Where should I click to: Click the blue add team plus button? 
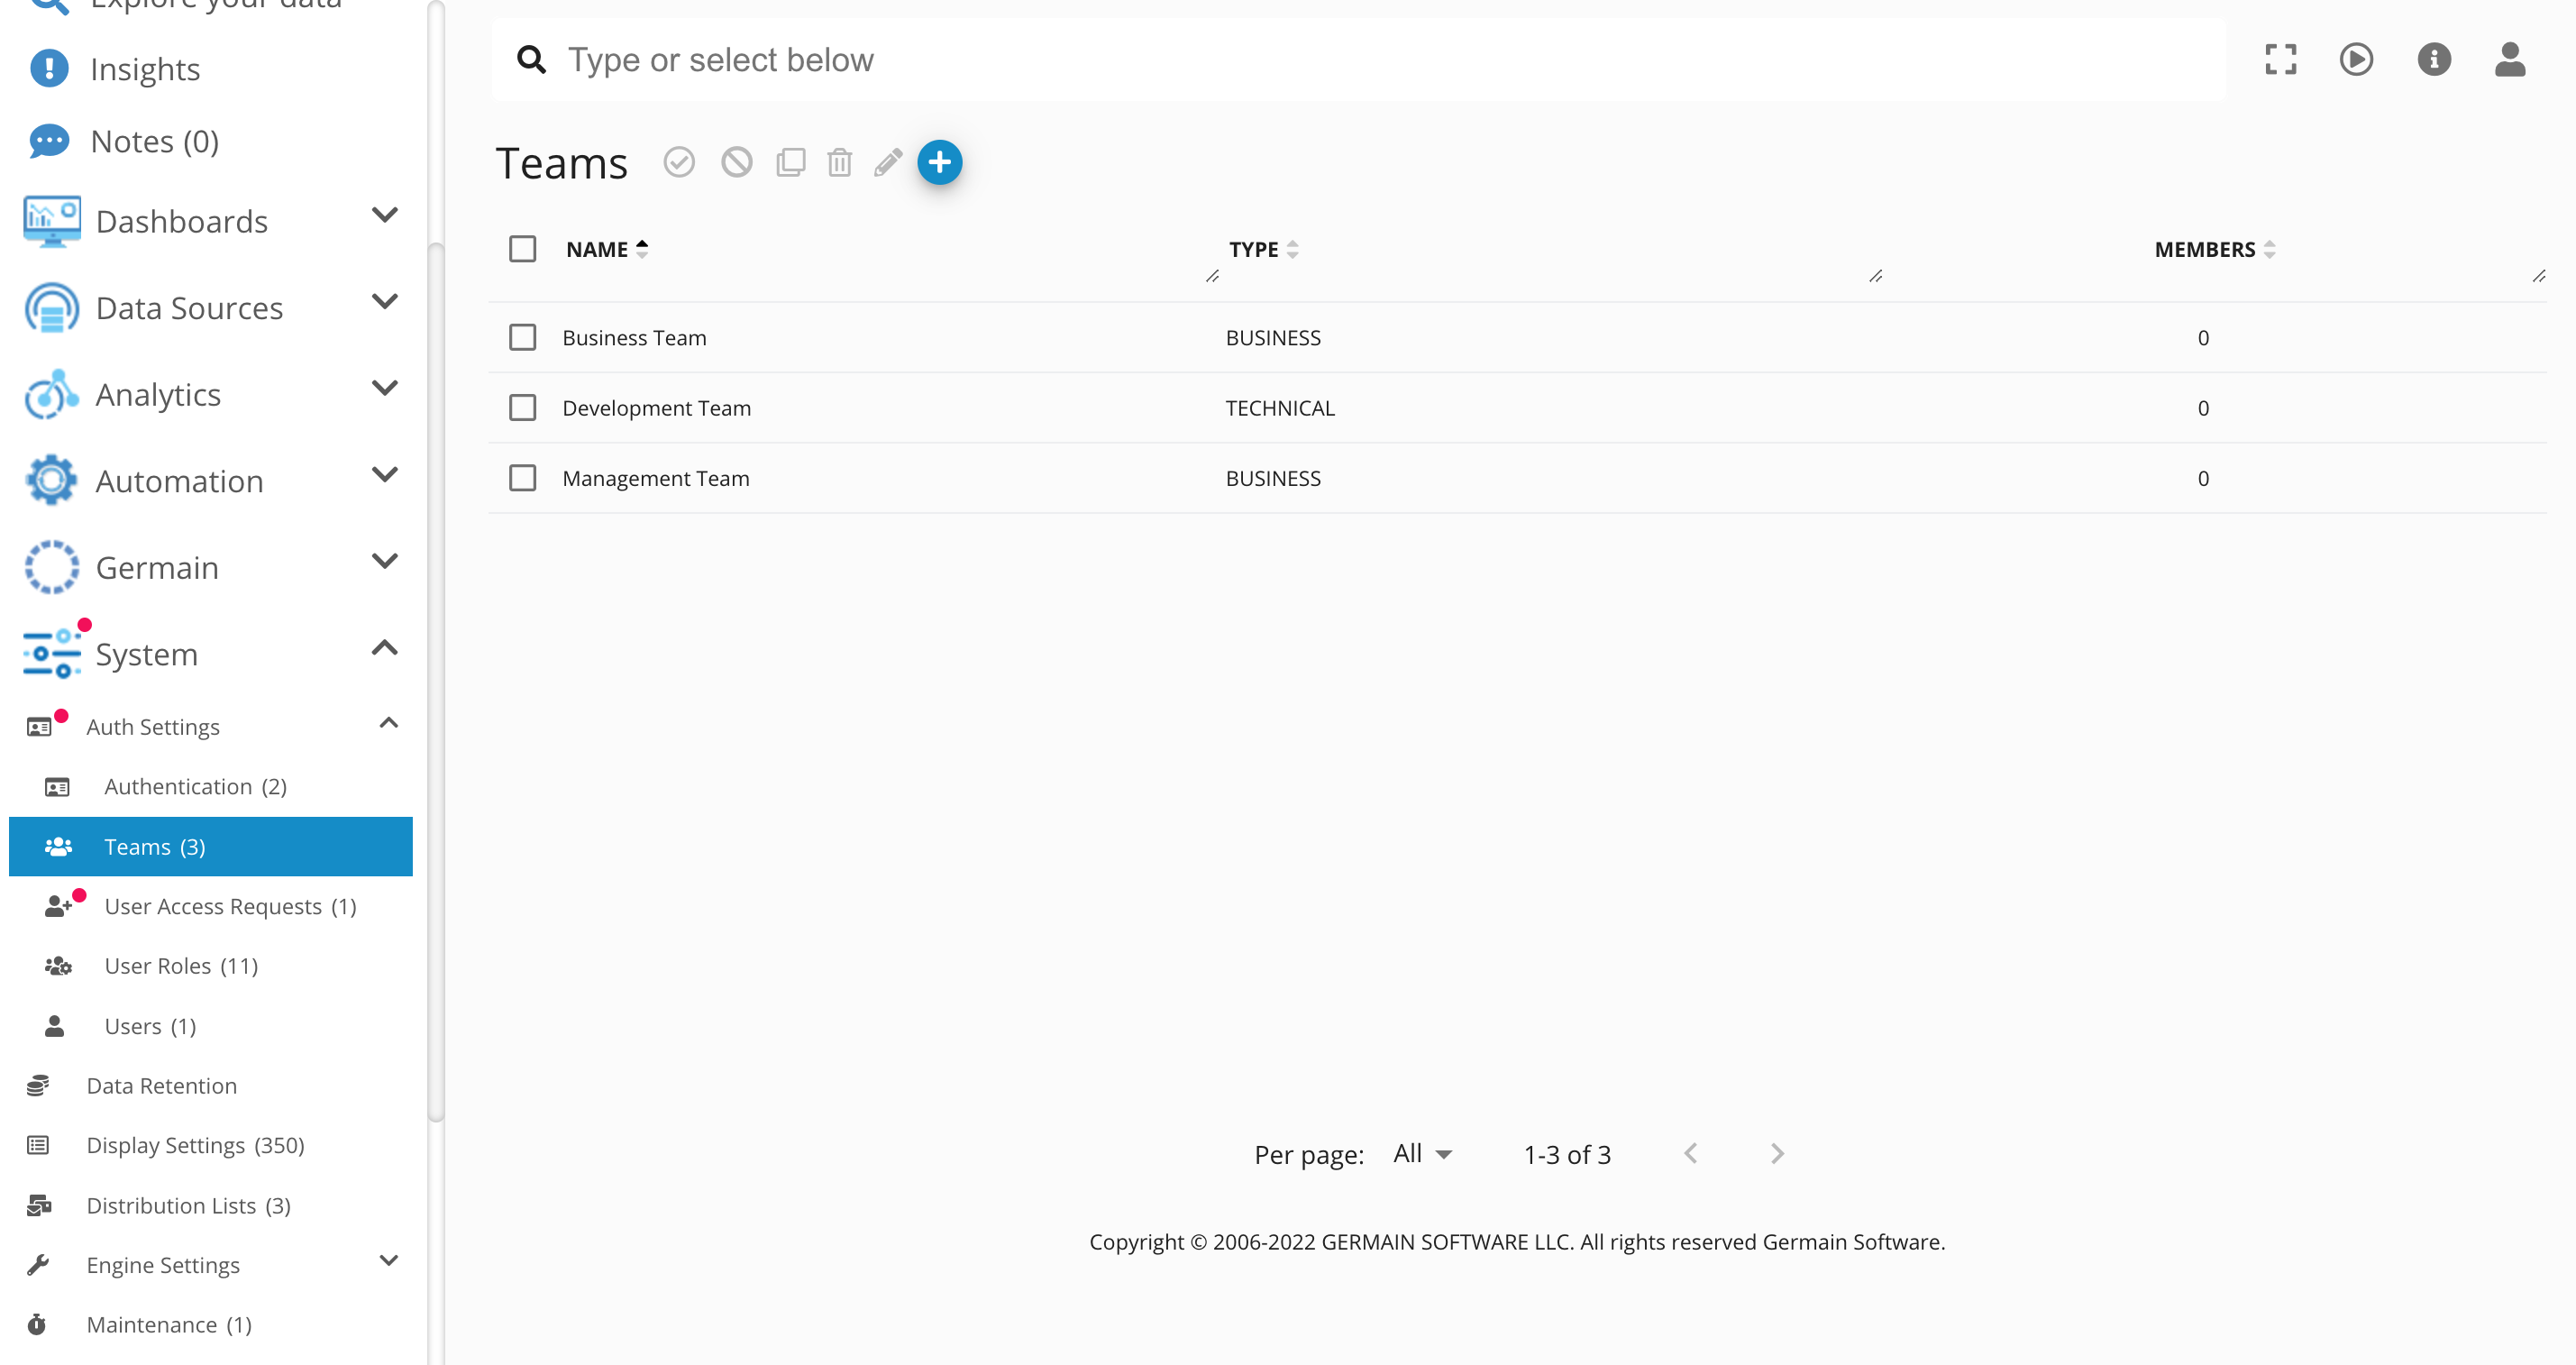click(939, 162)
